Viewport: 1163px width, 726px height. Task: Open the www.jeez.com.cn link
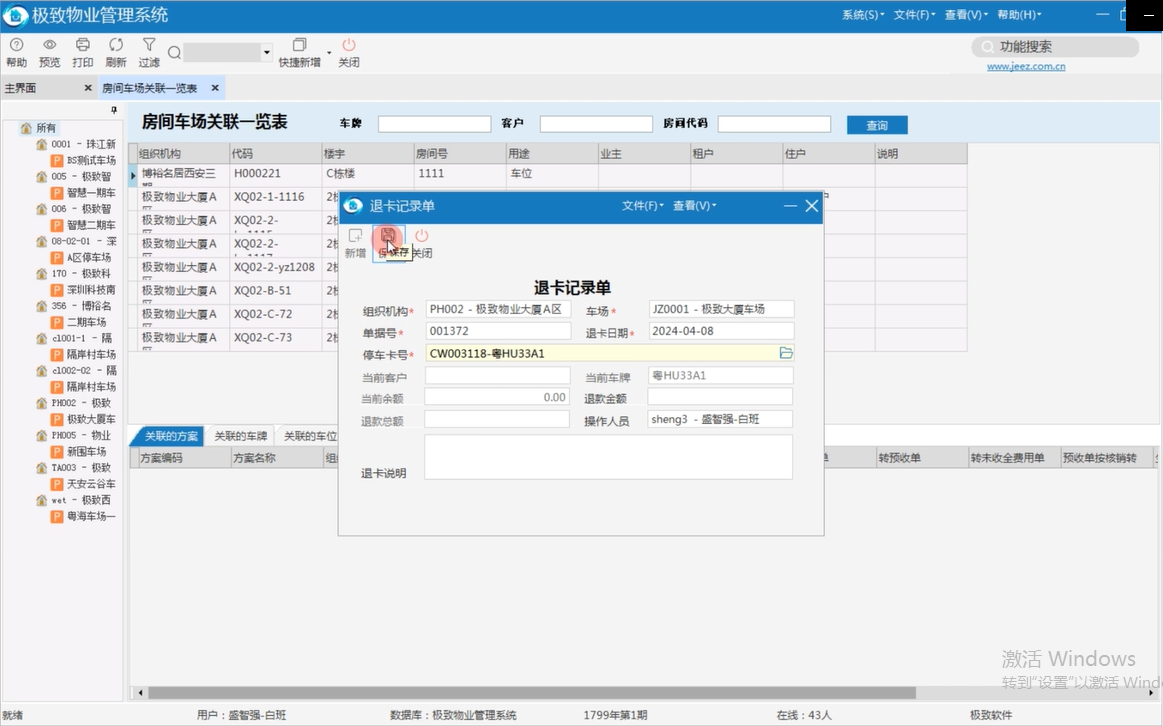(x=1025, y=67)
